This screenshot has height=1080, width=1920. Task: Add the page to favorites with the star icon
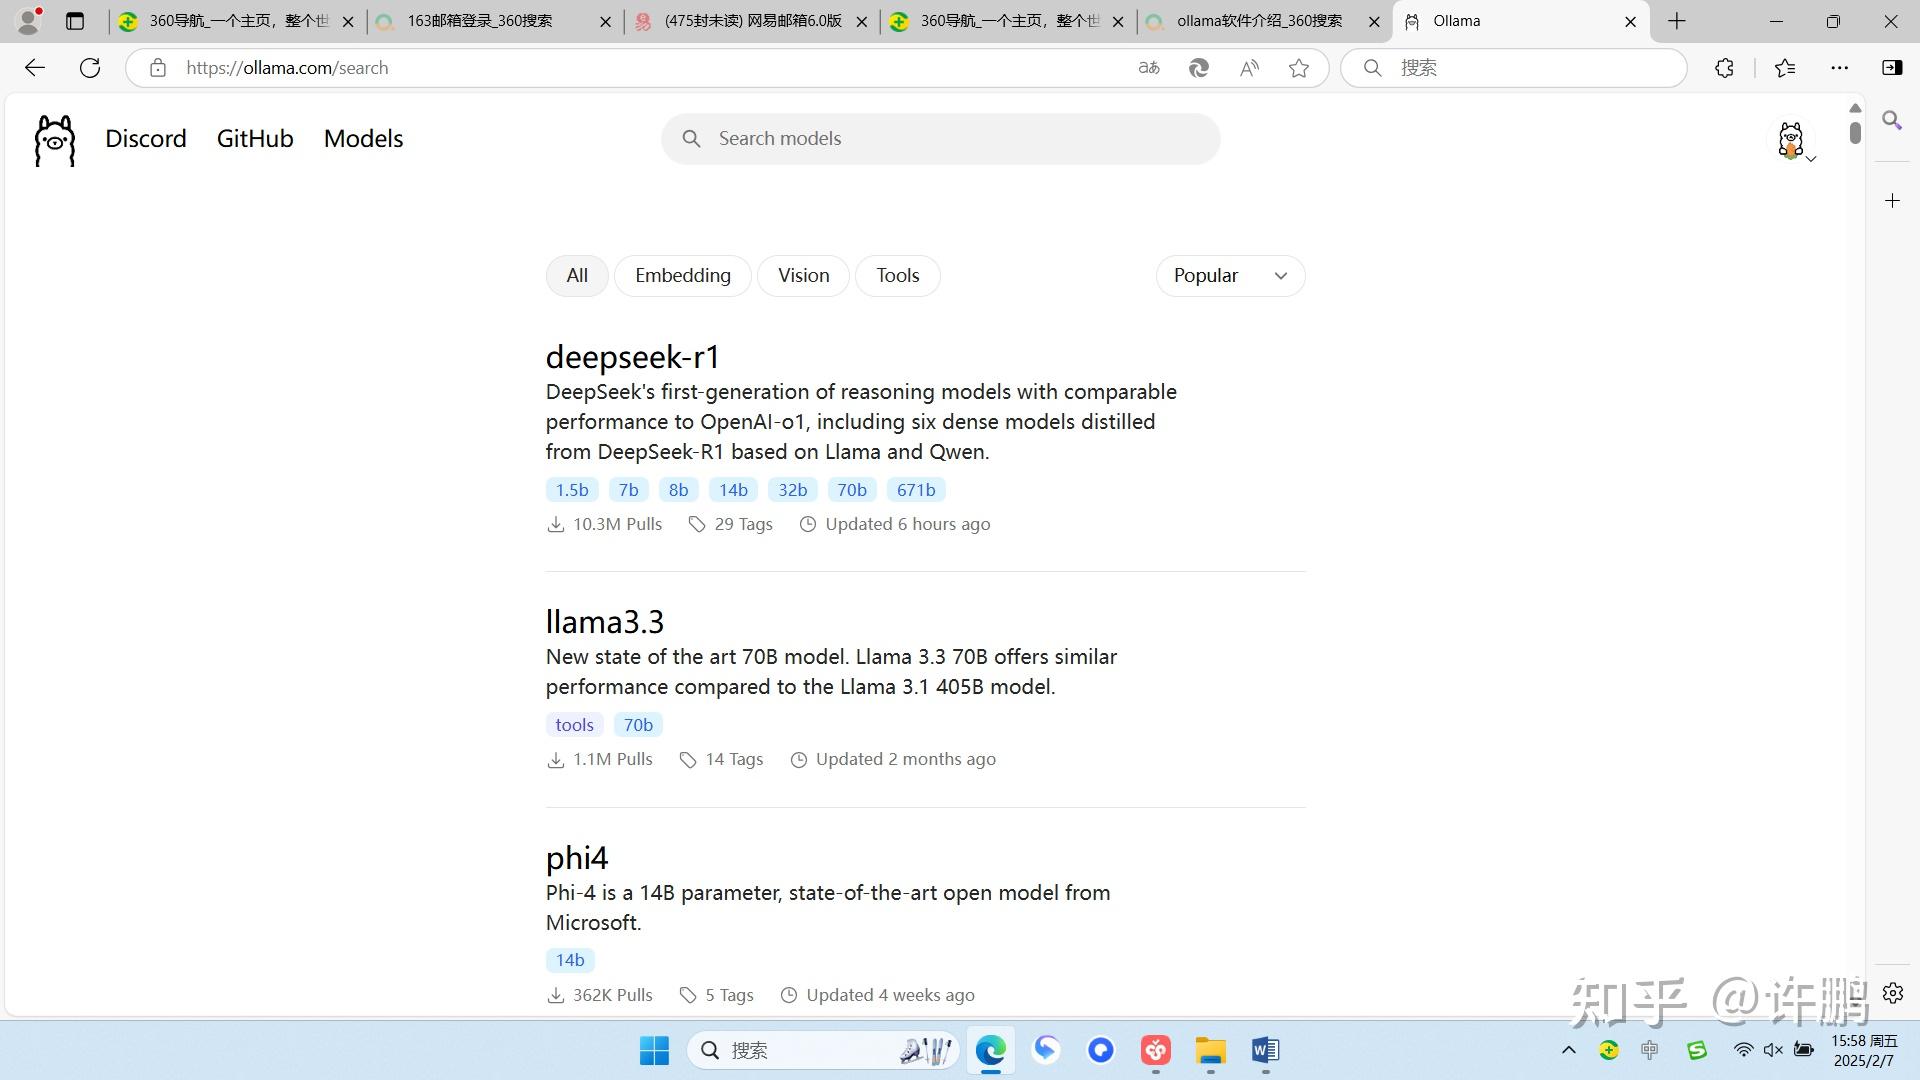(x=1298, y=68)
